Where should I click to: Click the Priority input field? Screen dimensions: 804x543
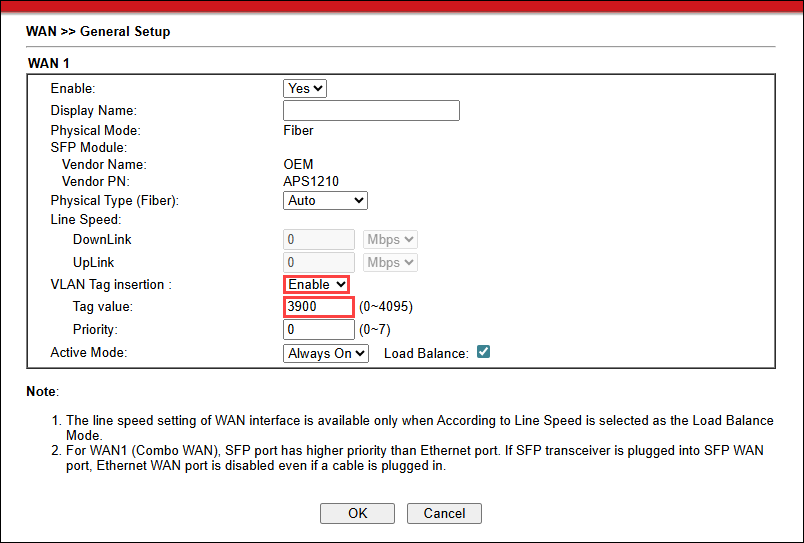click(319, 329)
